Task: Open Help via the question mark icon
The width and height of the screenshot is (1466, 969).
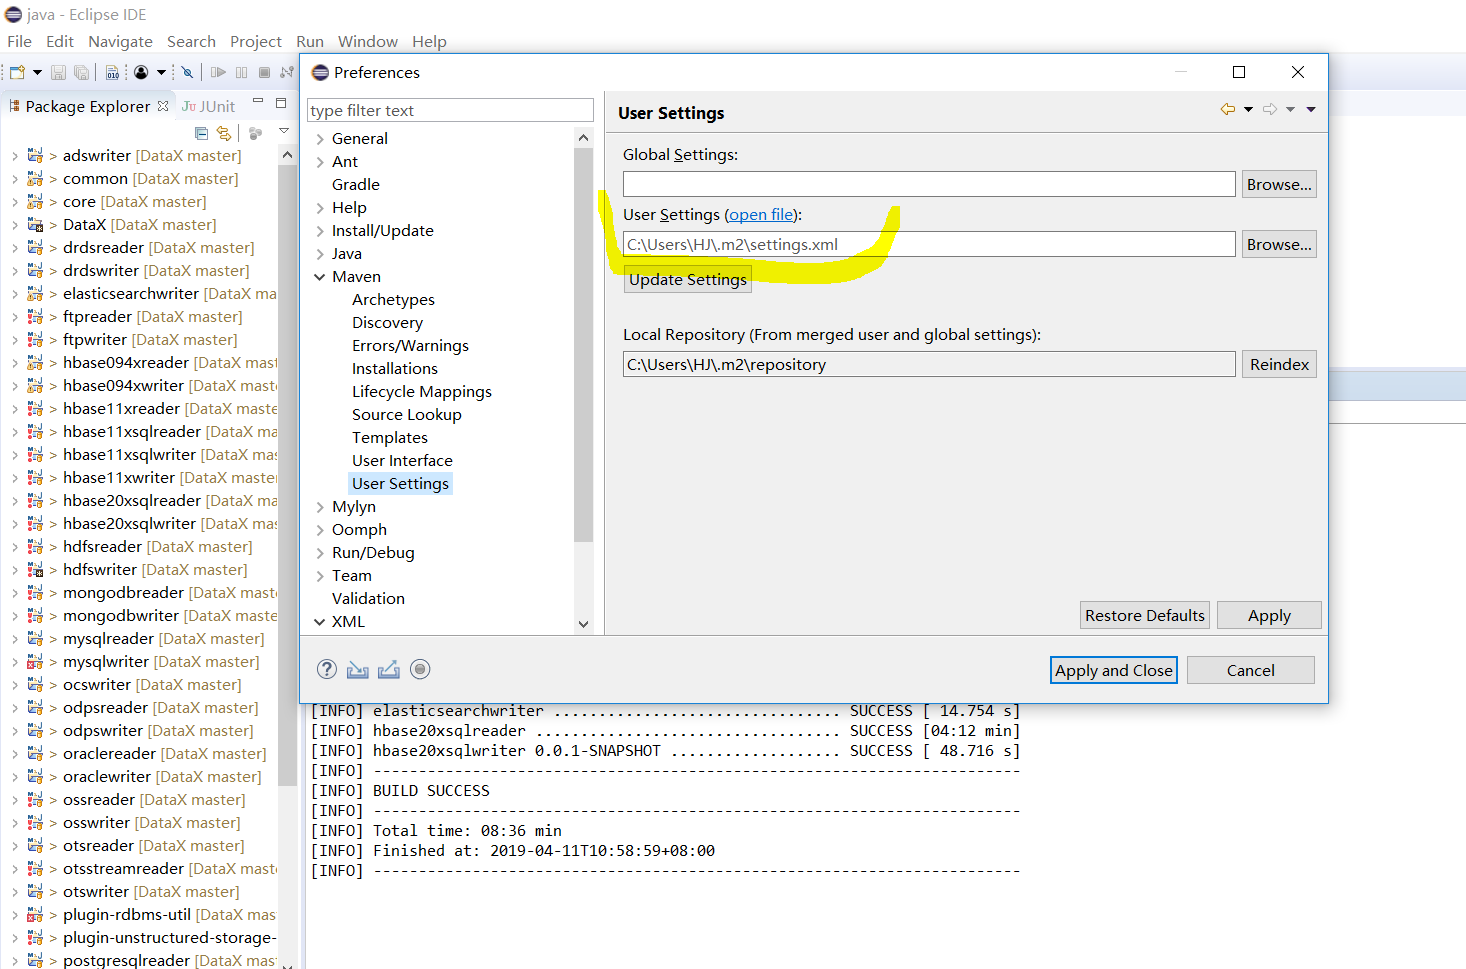Action: click(x=327, y=669)
